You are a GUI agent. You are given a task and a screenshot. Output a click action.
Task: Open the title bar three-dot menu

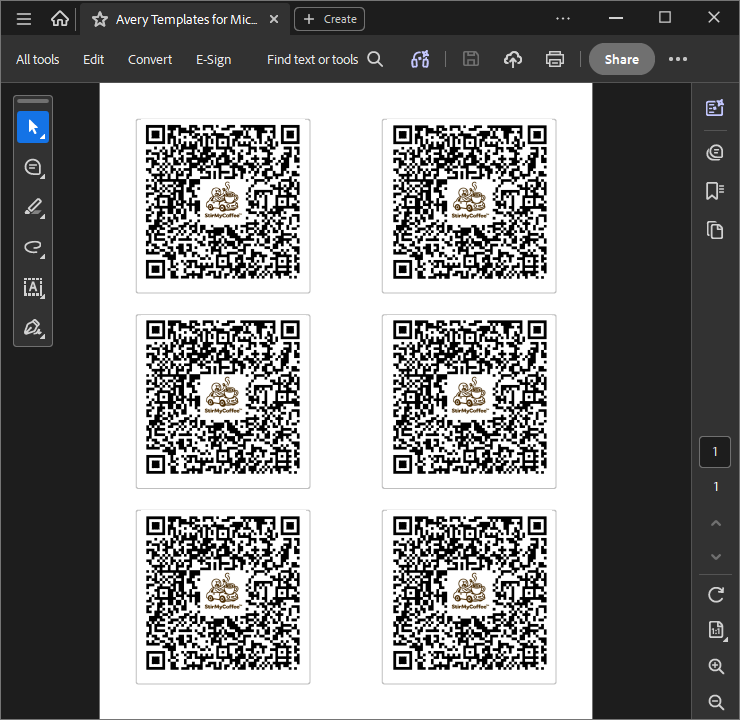point(563,18)
